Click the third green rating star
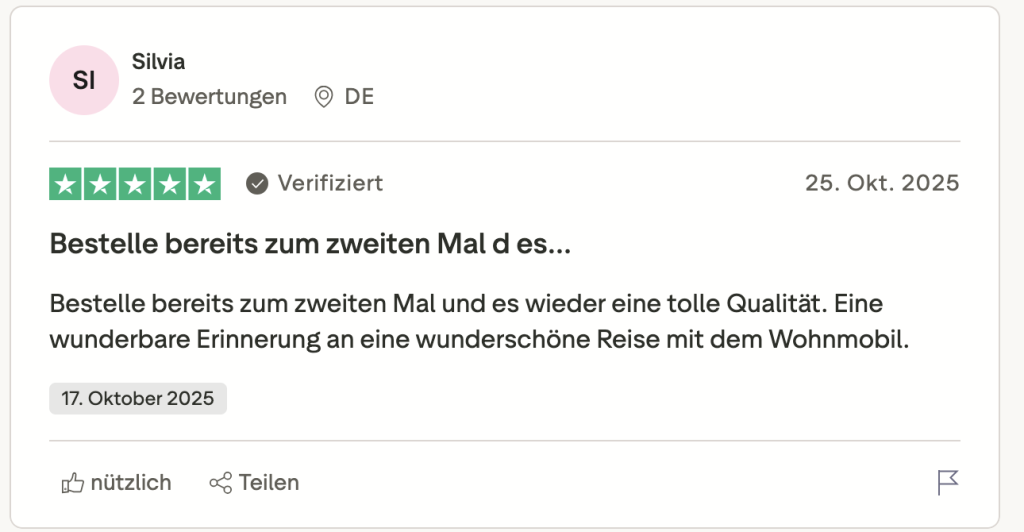The width and height of the screenshot is (1024, 532). (135, 184)
